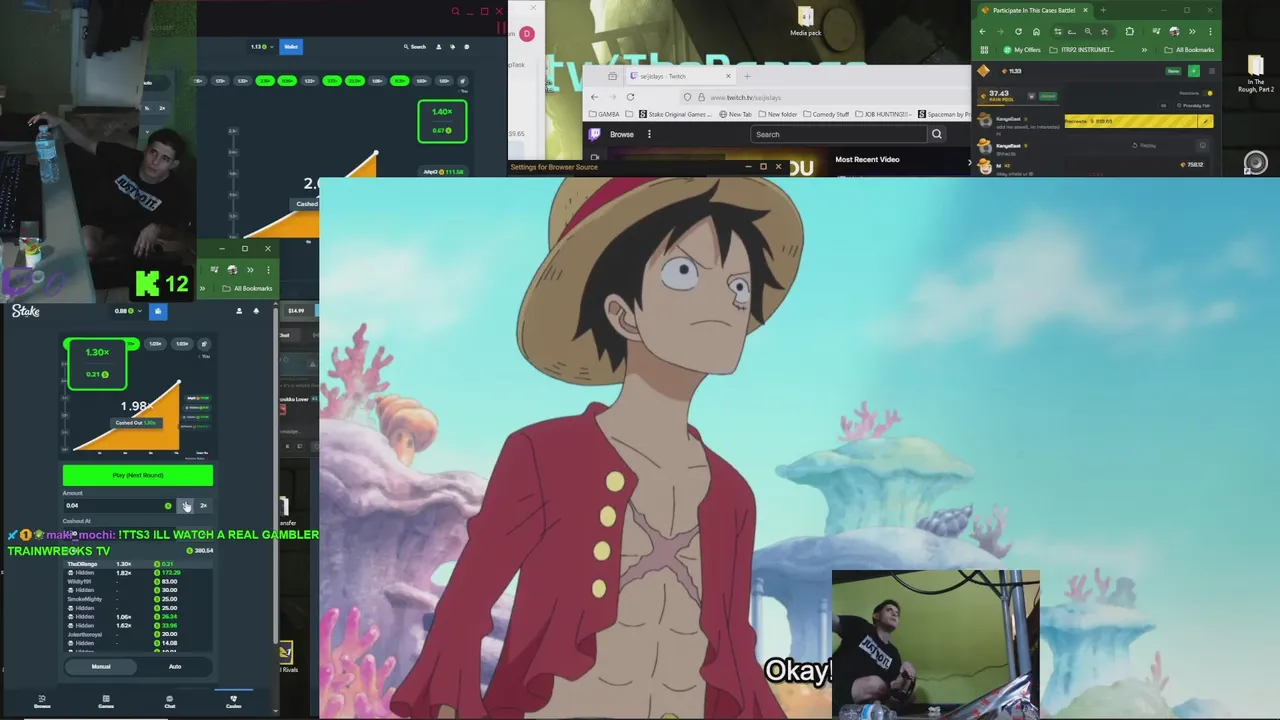
Task: Click the 2× amount button in Stake
Action: point(203,505)
